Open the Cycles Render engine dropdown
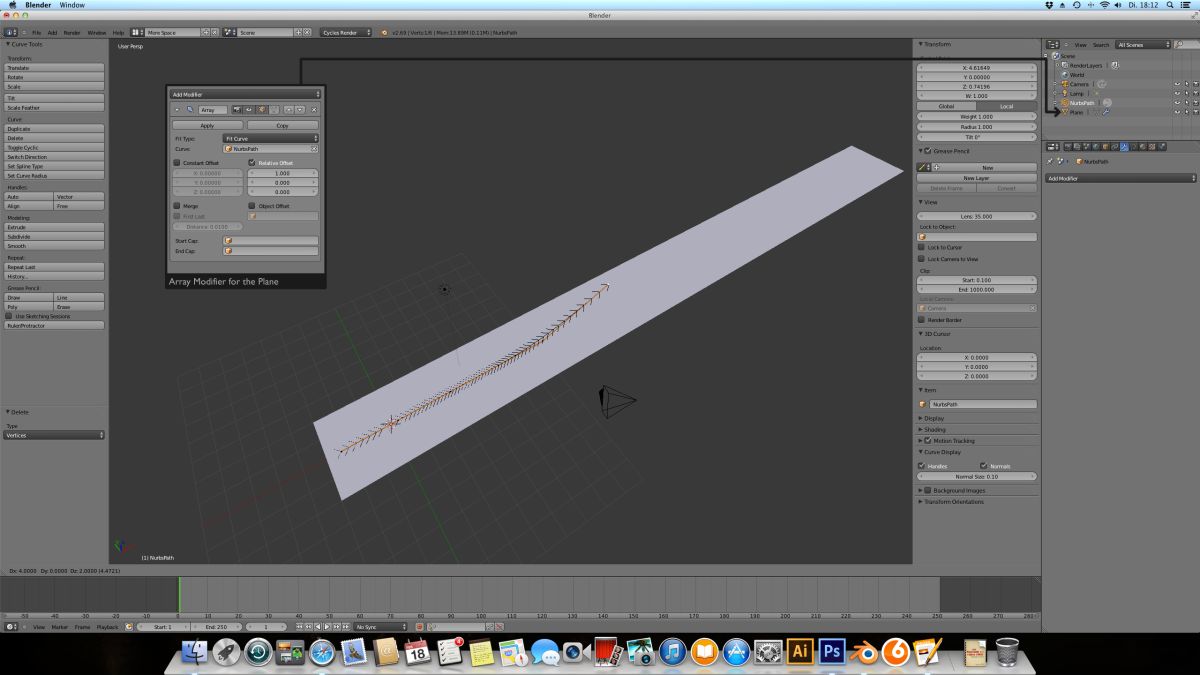The image size is (1200, 675). (x=346, y=32)
